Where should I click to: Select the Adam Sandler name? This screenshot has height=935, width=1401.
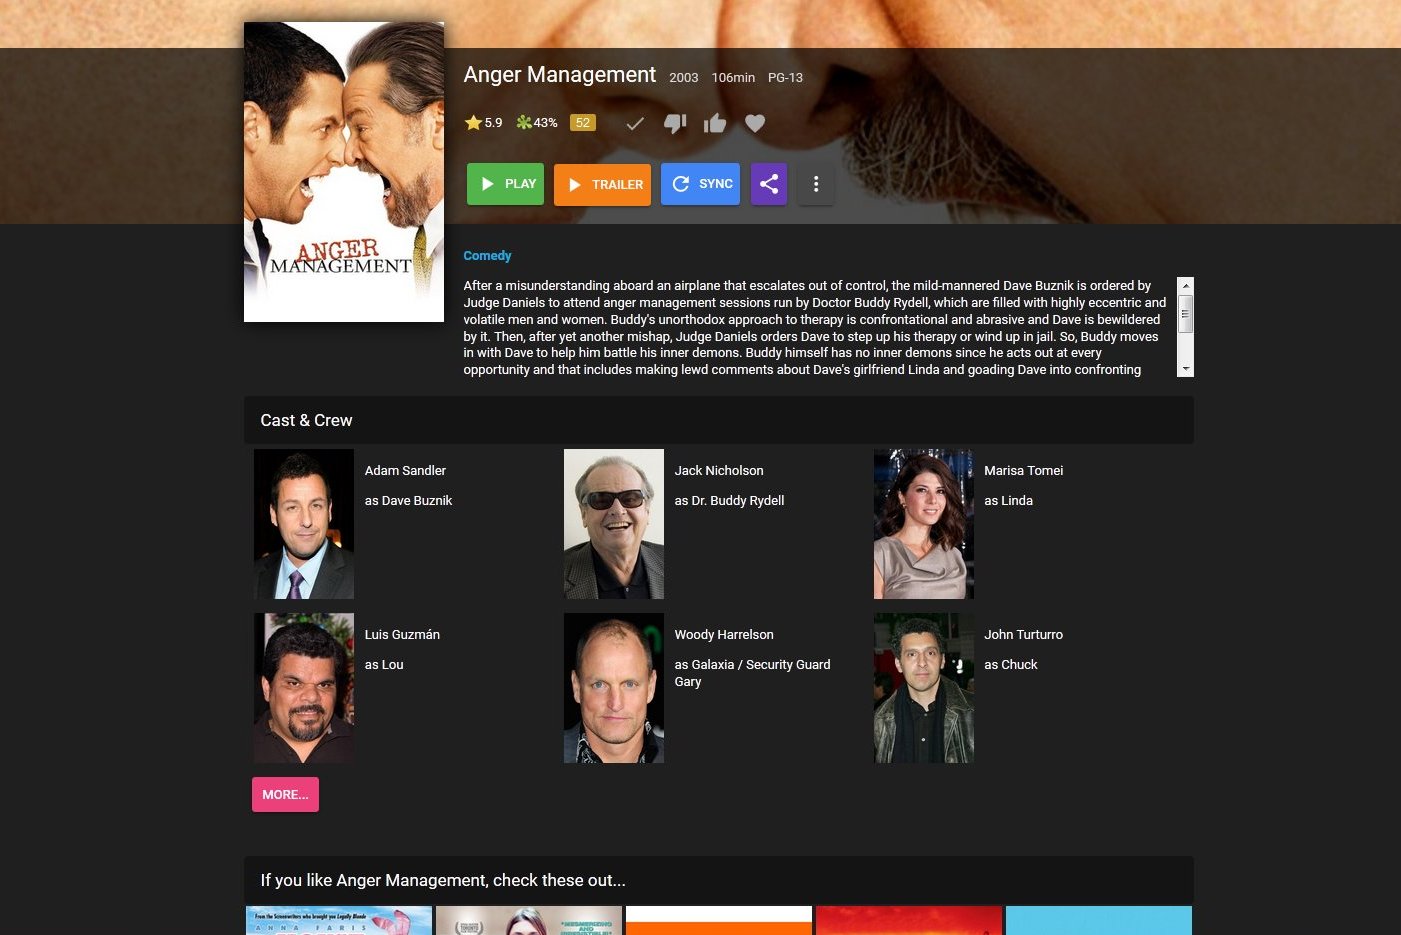coord(405,471)
